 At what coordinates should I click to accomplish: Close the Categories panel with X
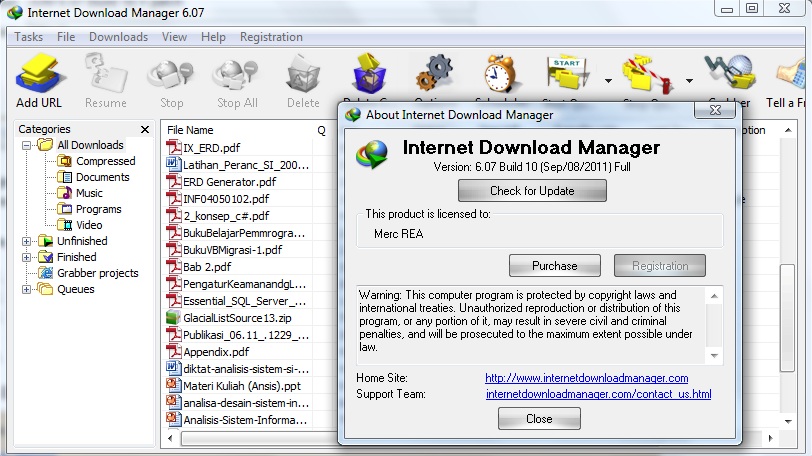click(x=145, y=129)
